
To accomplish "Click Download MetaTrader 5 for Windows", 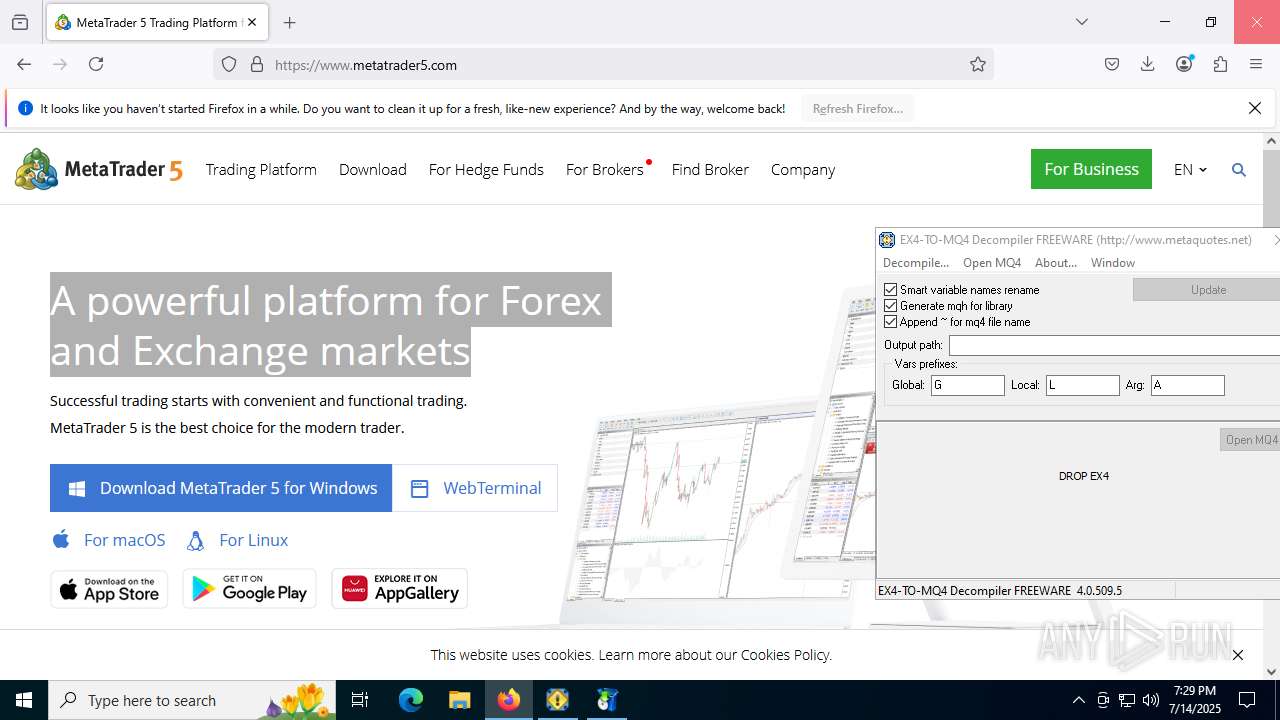I will 221,488.
